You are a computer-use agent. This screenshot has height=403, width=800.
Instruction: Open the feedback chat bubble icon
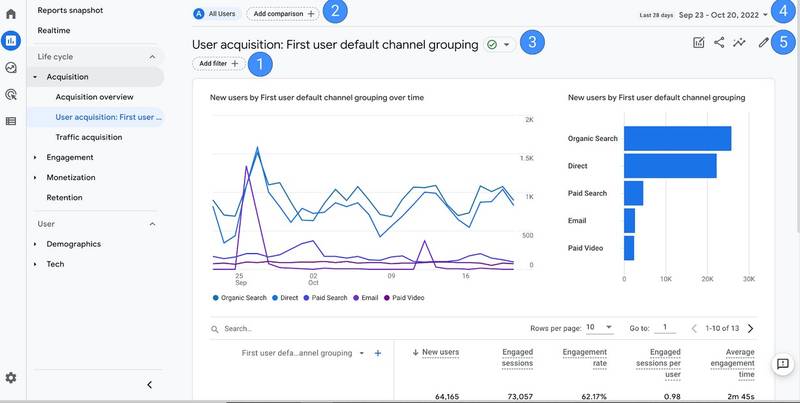point(783,364)
